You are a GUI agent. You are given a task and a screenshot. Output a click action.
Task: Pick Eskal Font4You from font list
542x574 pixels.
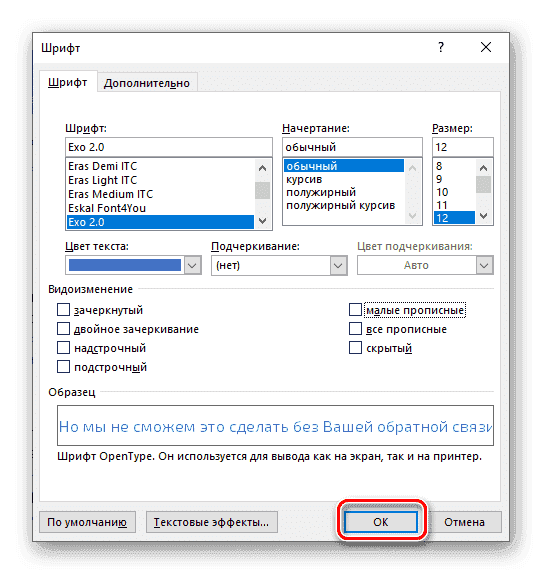[x=160, y=208]
